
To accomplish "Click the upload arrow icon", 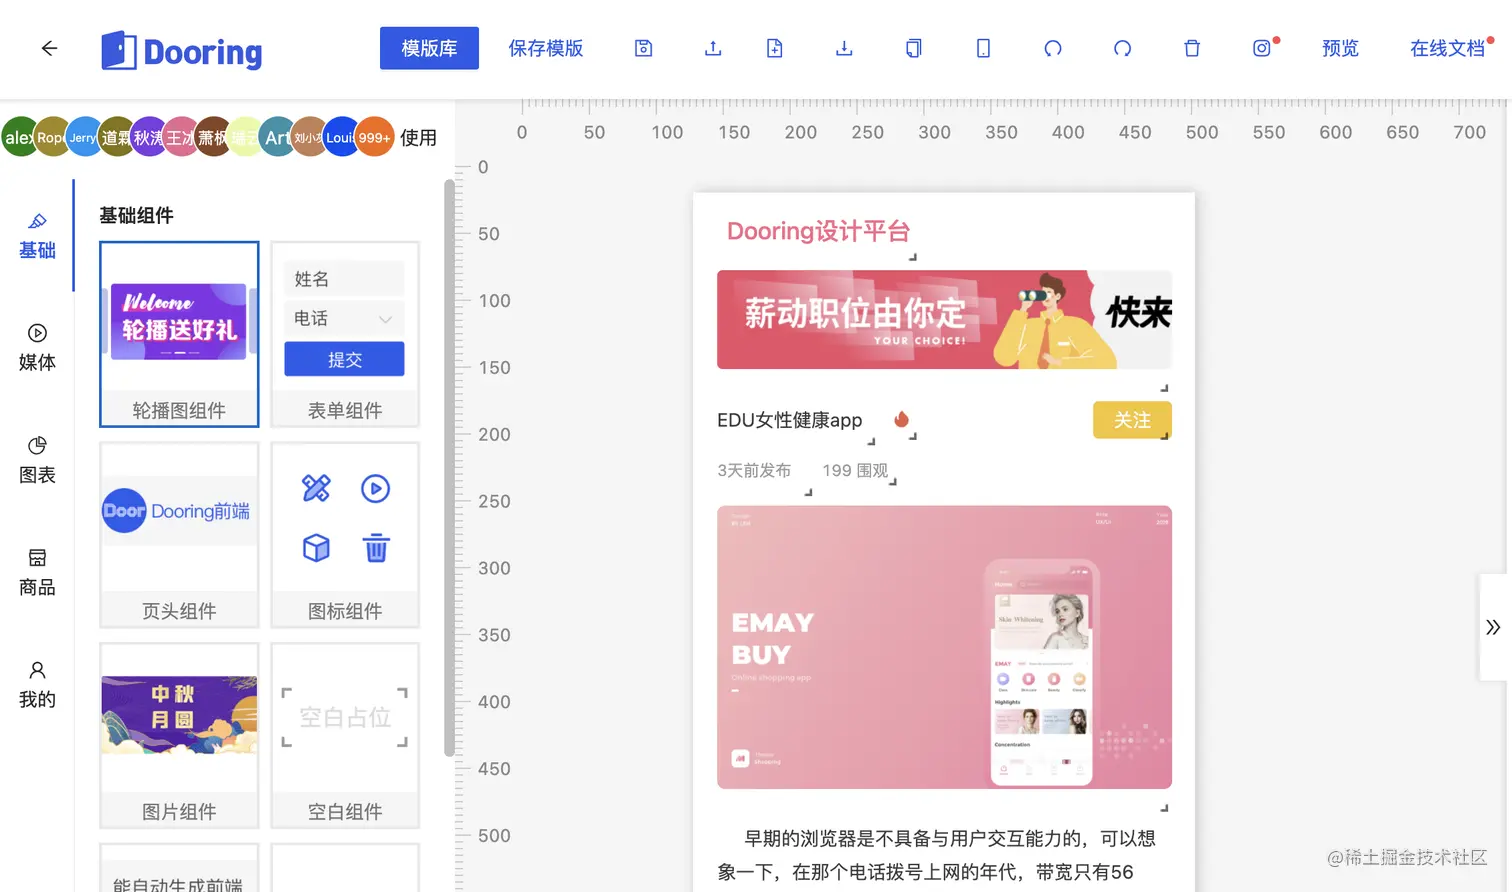I will pos(713,48).
